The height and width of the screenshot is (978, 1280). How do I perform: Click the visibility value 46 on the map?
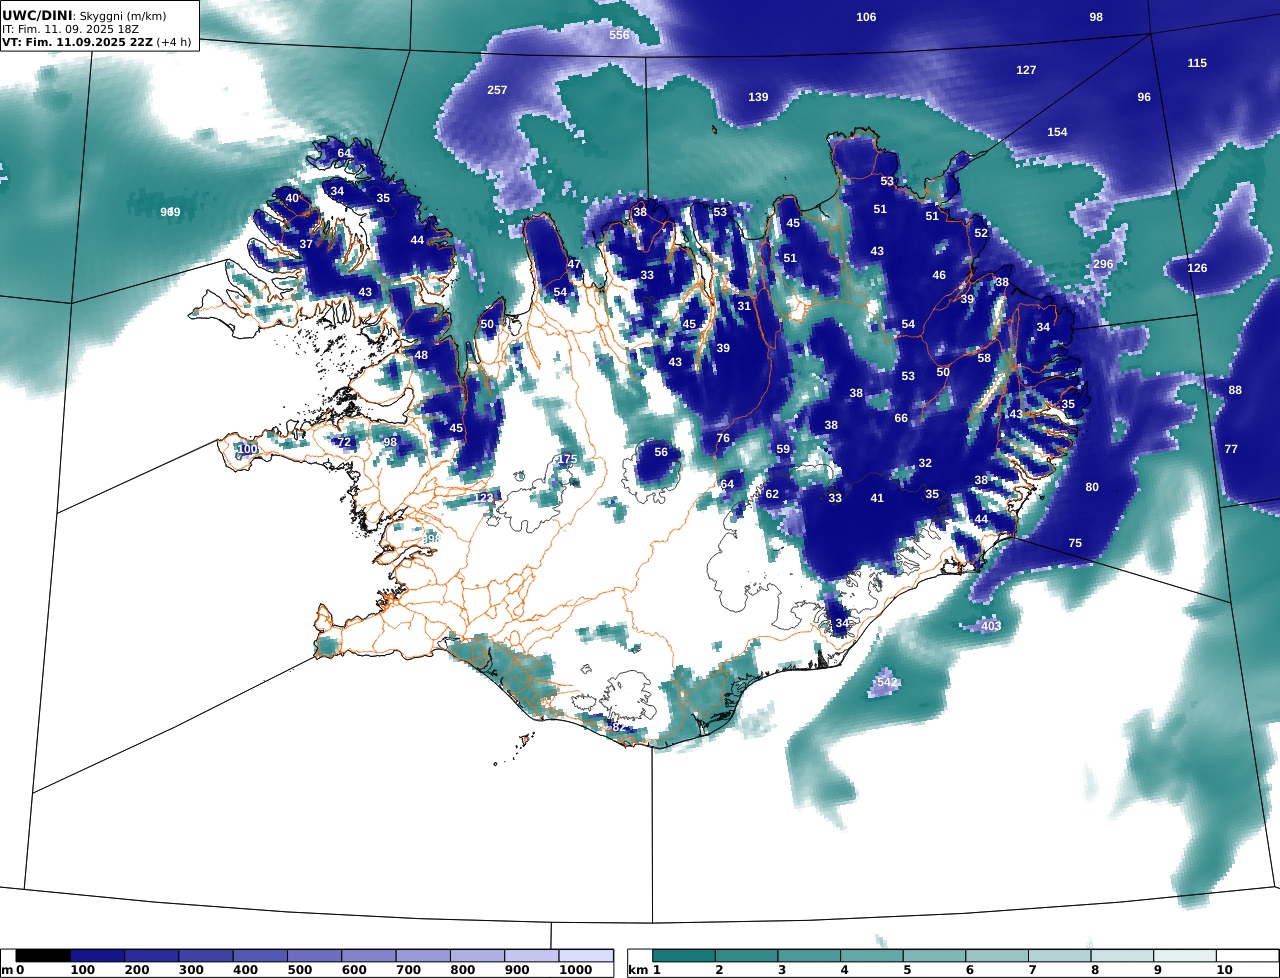point(939,275)
